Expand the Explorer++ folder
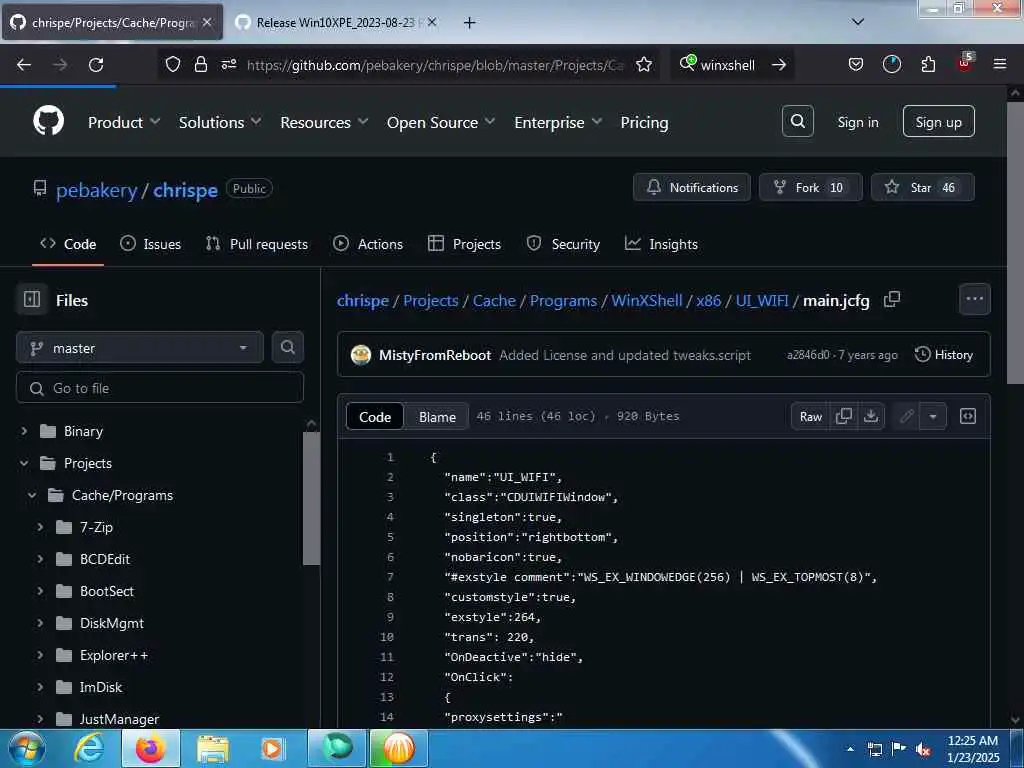Screen dimensions: 1024x768 coord(40,654)
